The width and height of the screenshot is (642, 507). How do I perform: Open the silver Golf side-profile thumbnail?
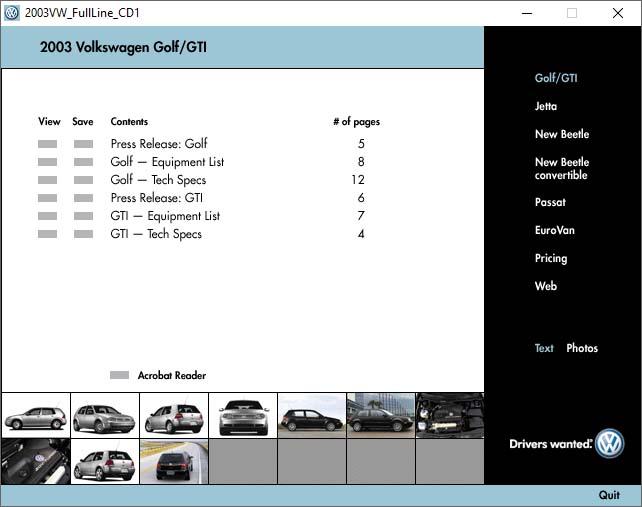pos(36,415)
